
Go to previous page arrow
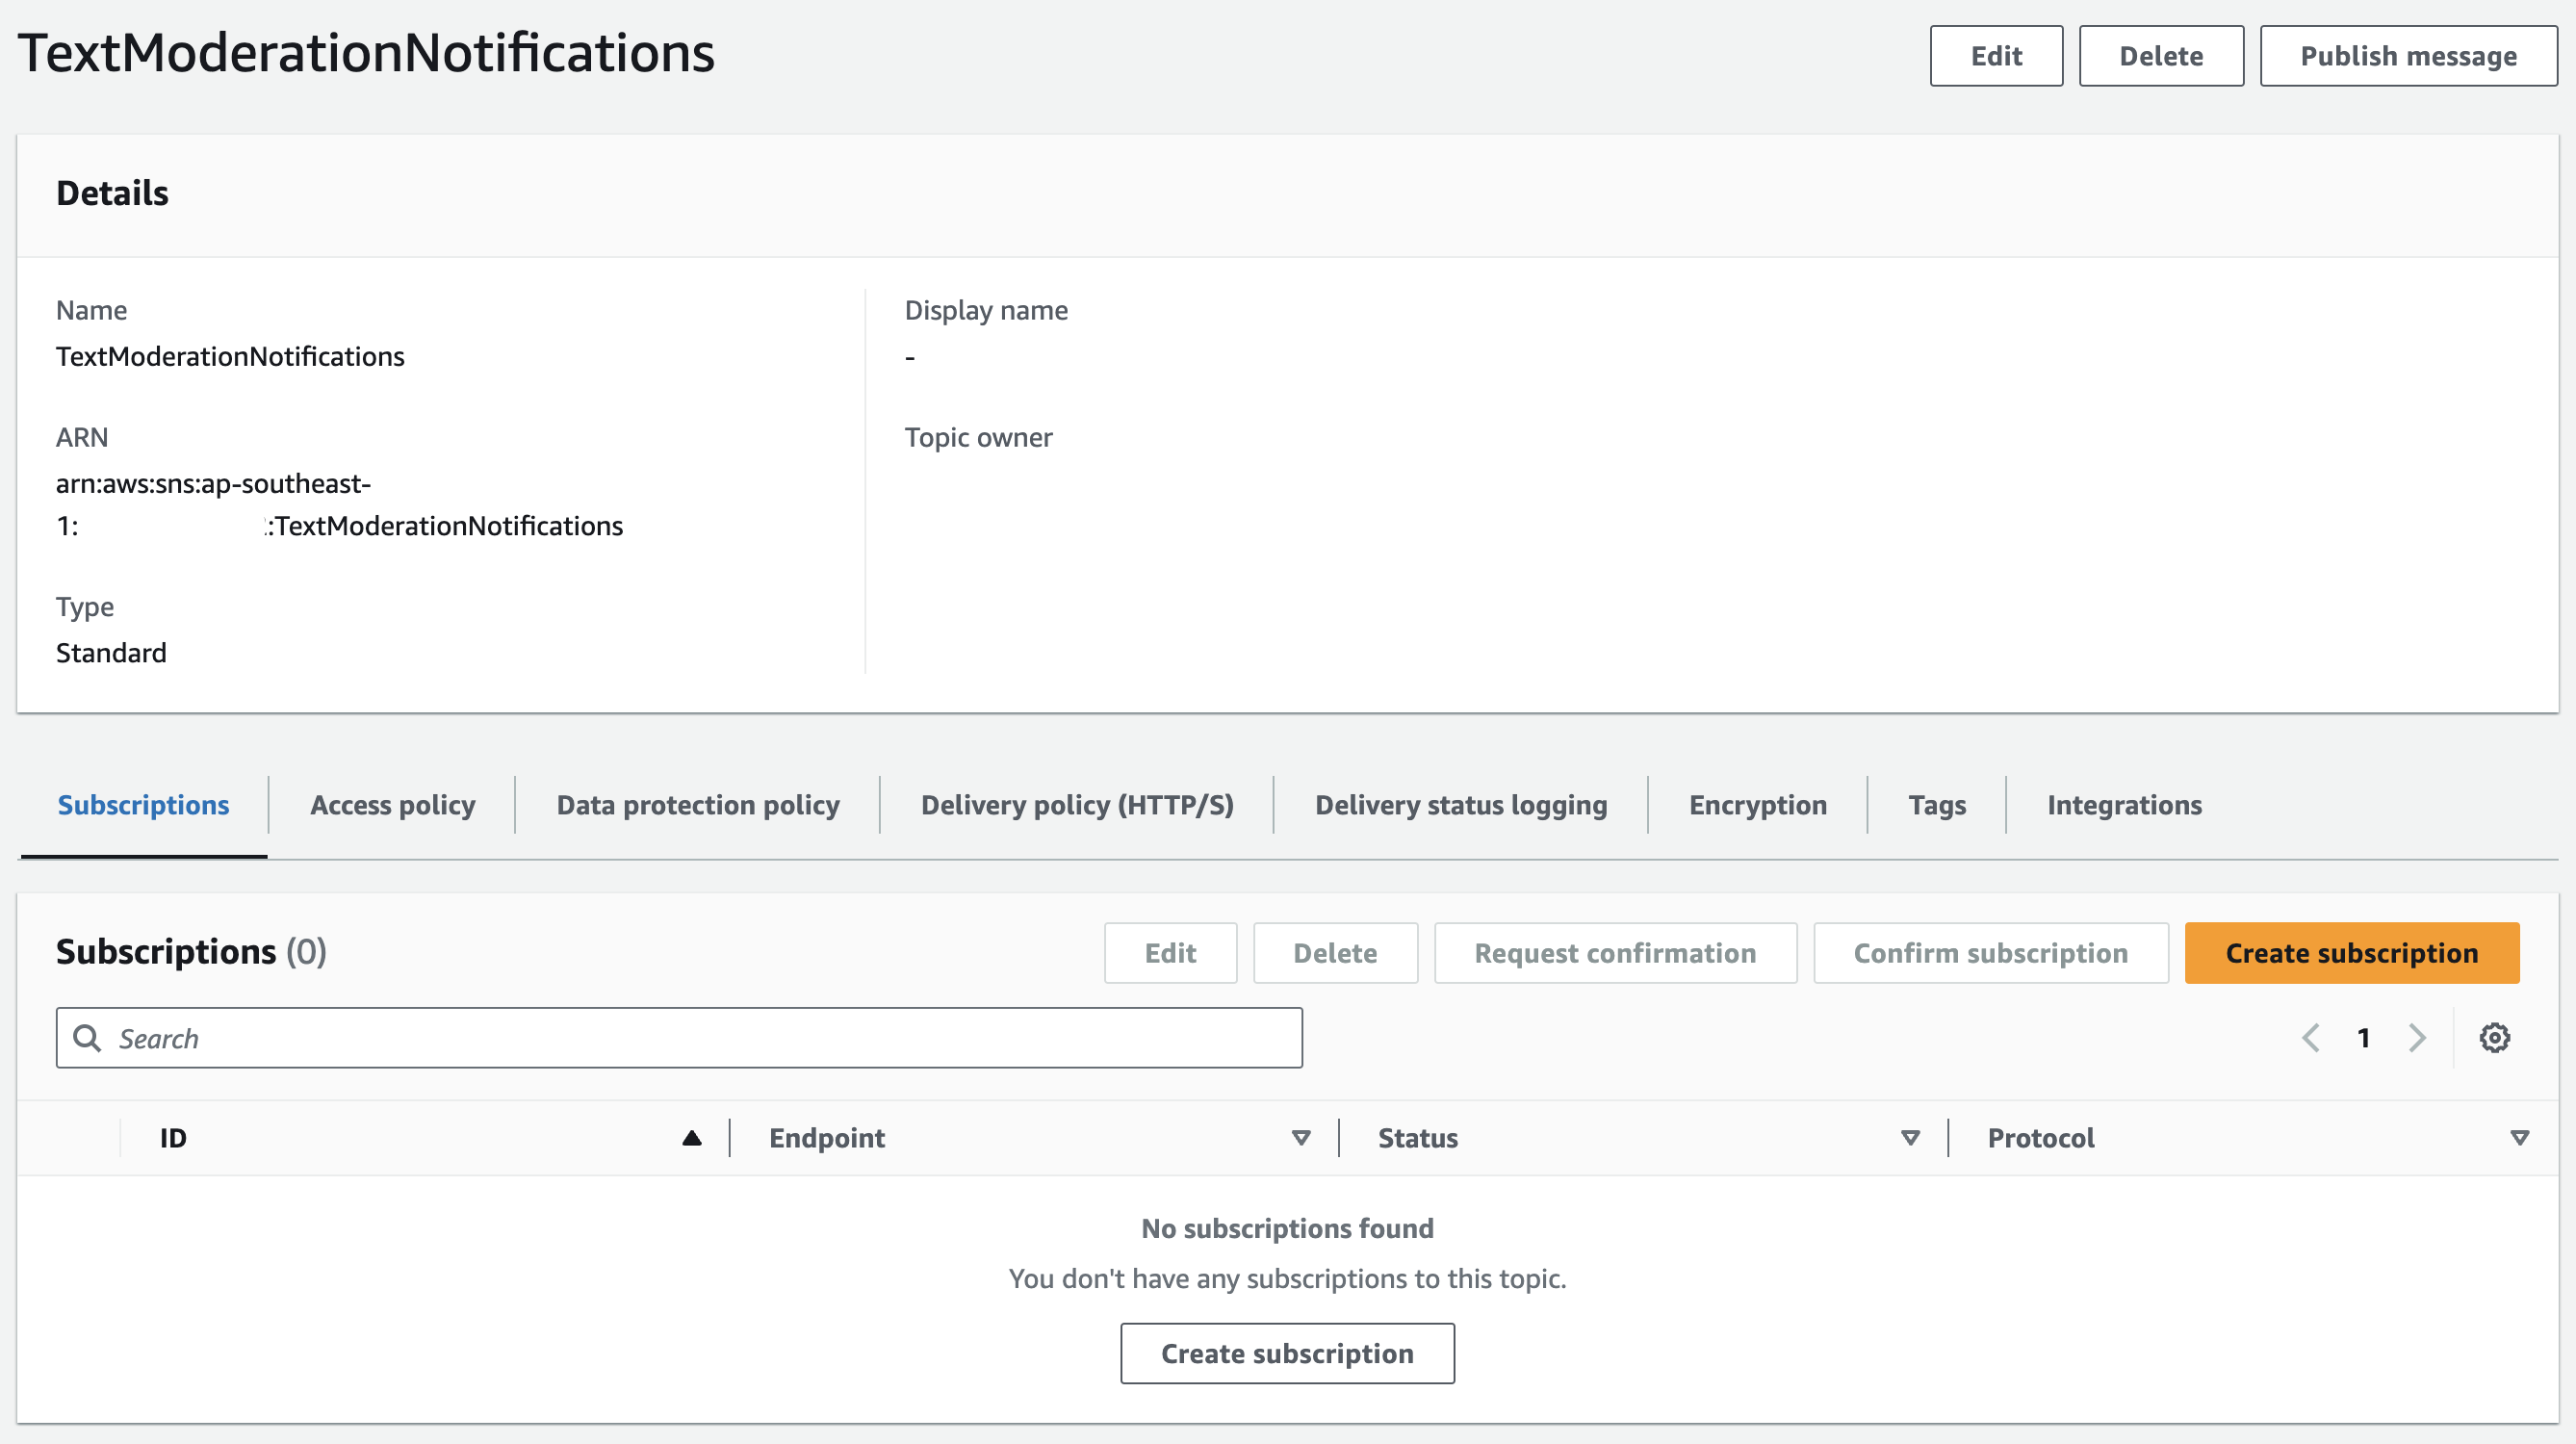coord(2311,1038)
